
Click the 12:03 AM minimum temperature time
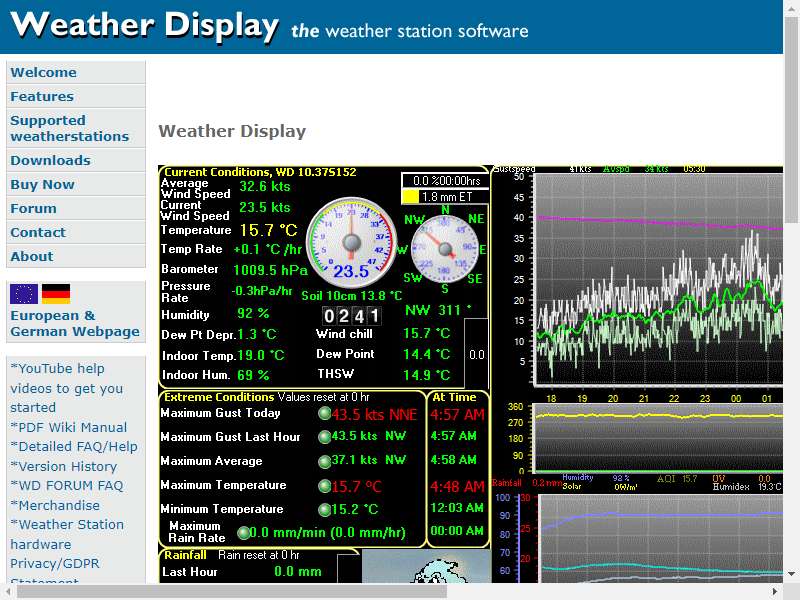click(x=457, y=508)
